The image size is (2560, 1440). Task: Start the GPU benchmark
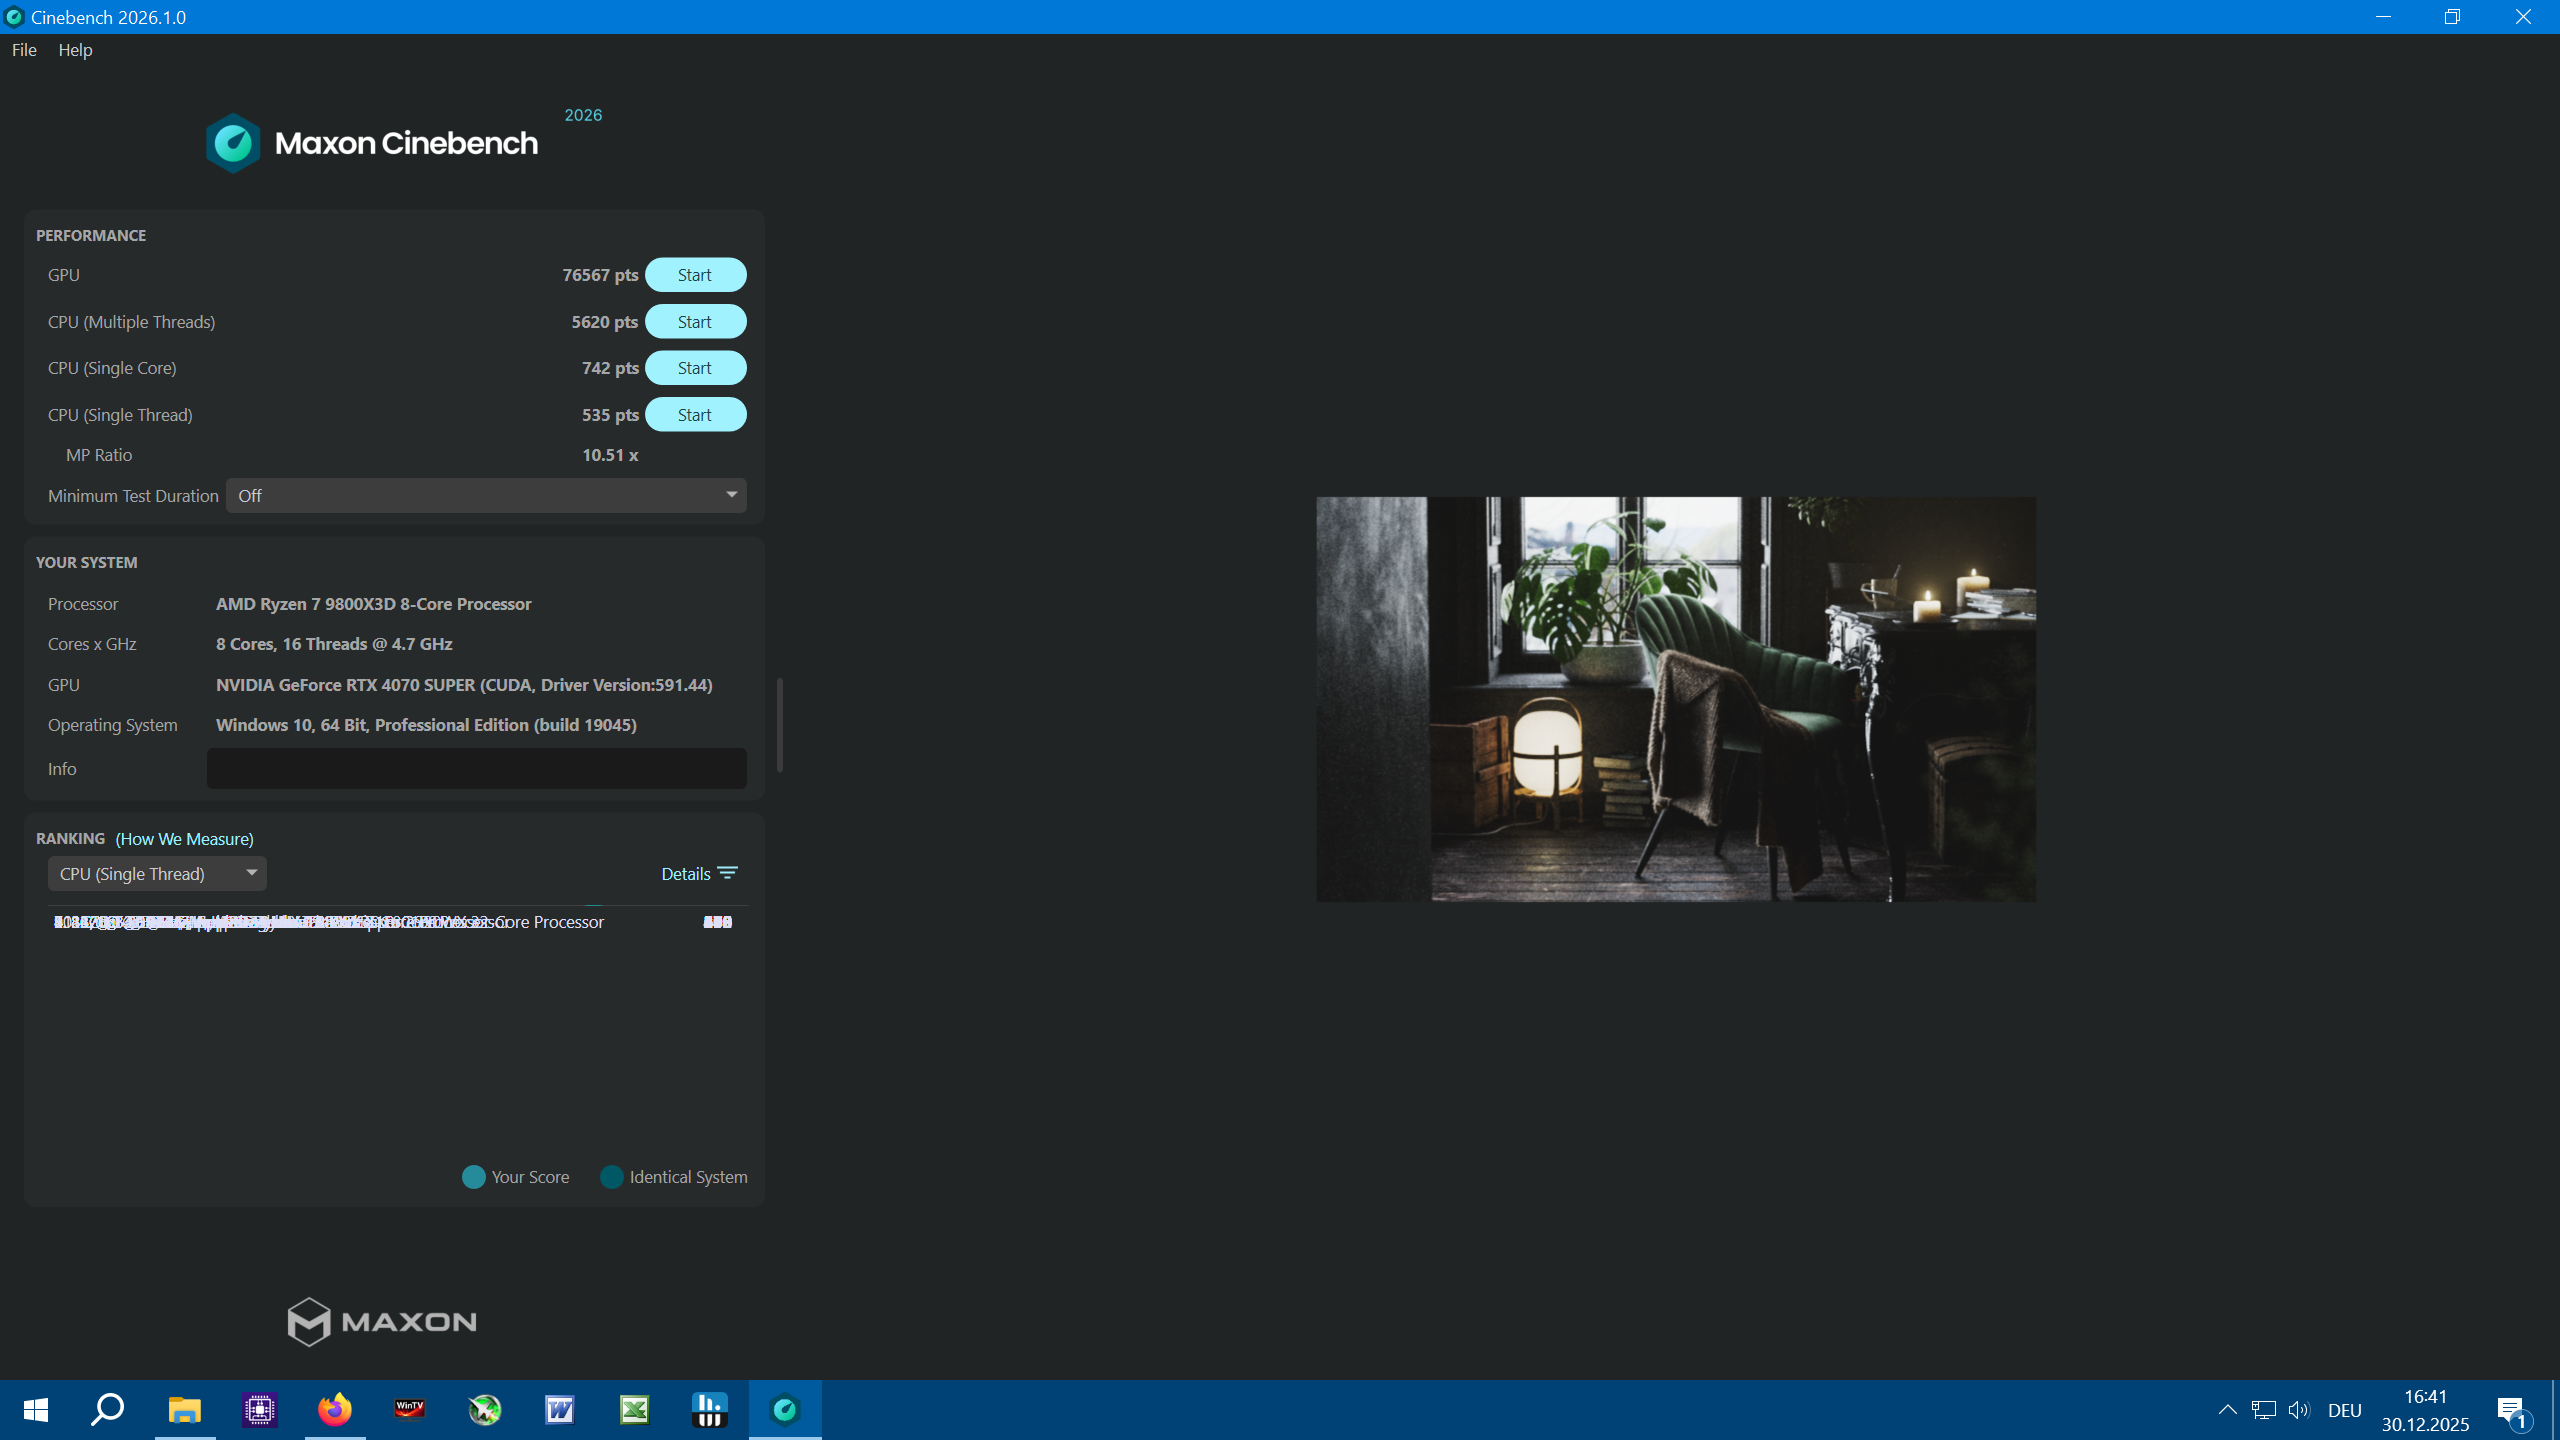pyautogui.click(x=695, y=275)
